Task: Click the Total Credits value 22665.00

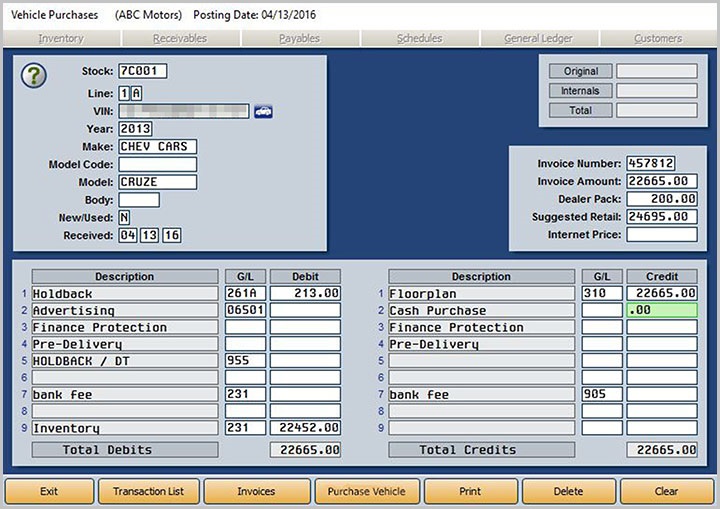Action: tap(662, 450)
